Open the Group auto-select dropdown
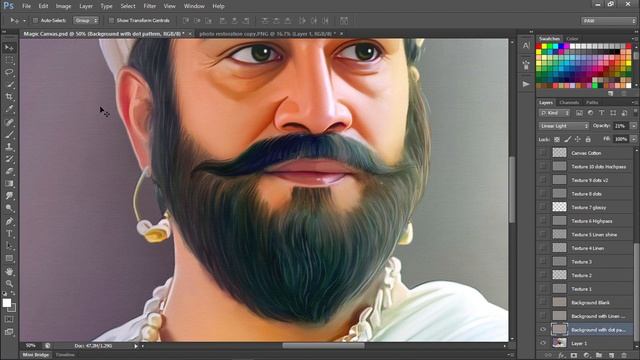Screen dimensions: 640x360 pyautogui.click(x=86, y=20)
